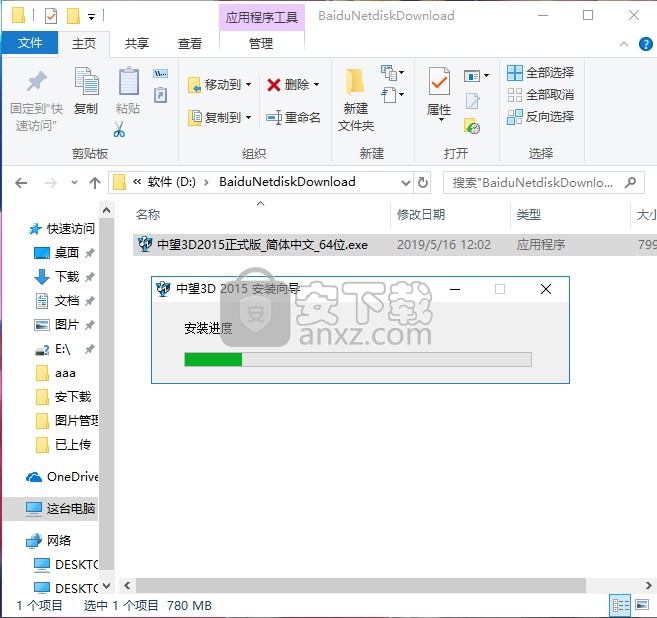
Task: Click the Copy (复制) ribbon icon
Action: pyautogui.click(x=86, y=81)
